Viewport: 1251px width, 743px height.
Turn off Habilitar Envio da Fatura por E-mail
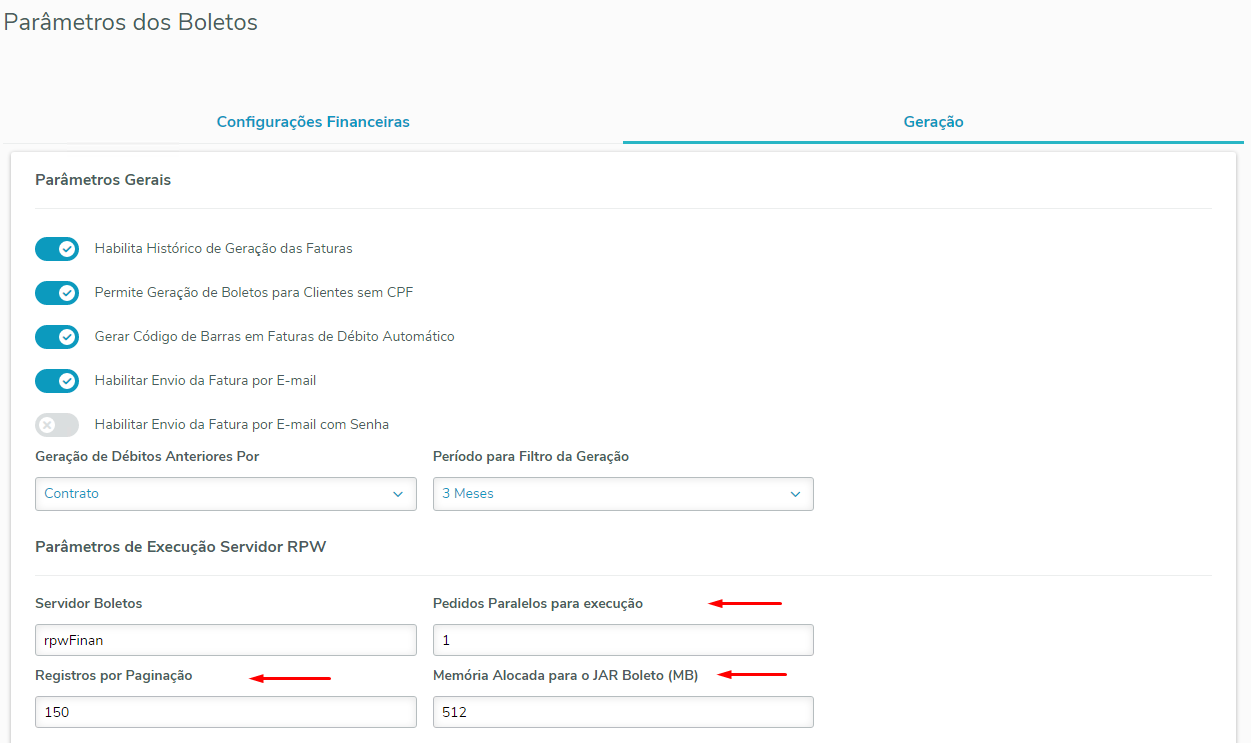tap(57, 381)
